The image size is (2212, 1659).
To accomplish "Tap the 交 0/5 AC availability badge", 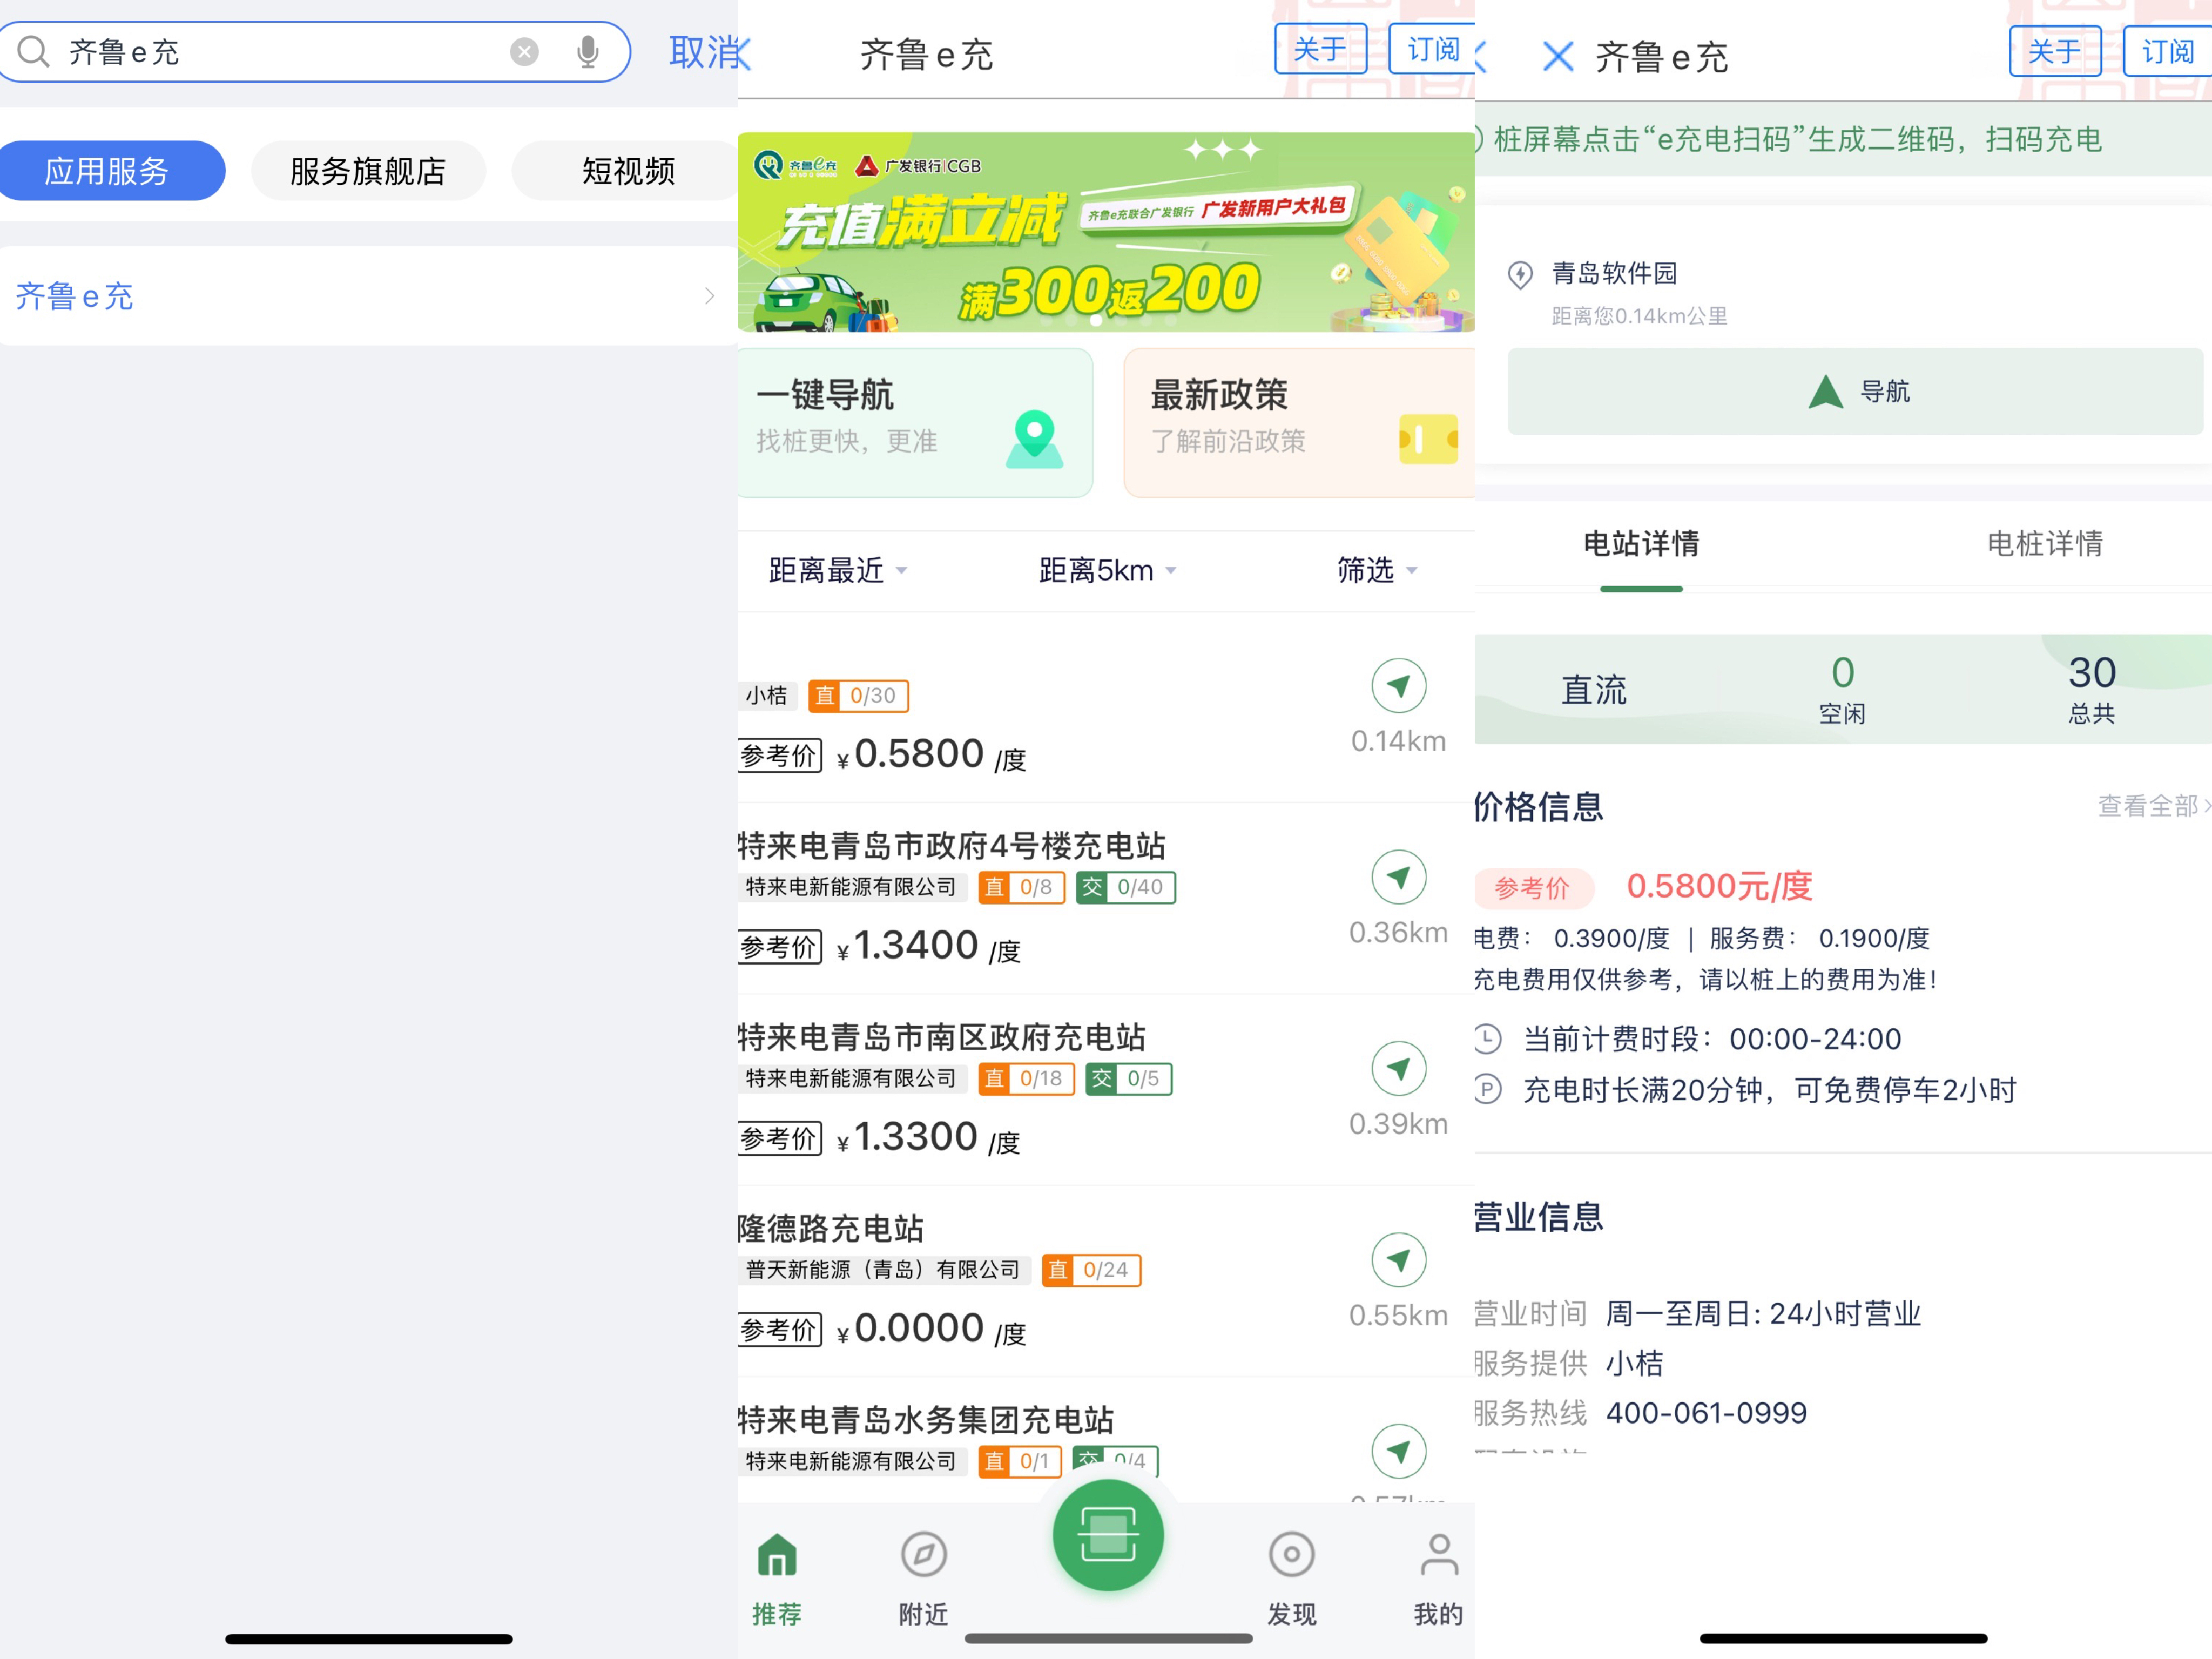I will pyautogui.click(x=1129, y=1079).
